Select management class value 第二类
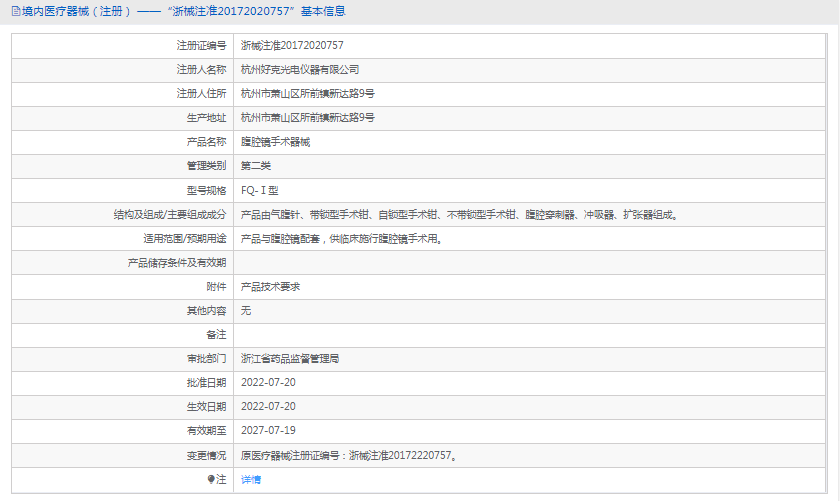Screen dimensions: 840x501 pyautogui.click(x=256, y=166)
